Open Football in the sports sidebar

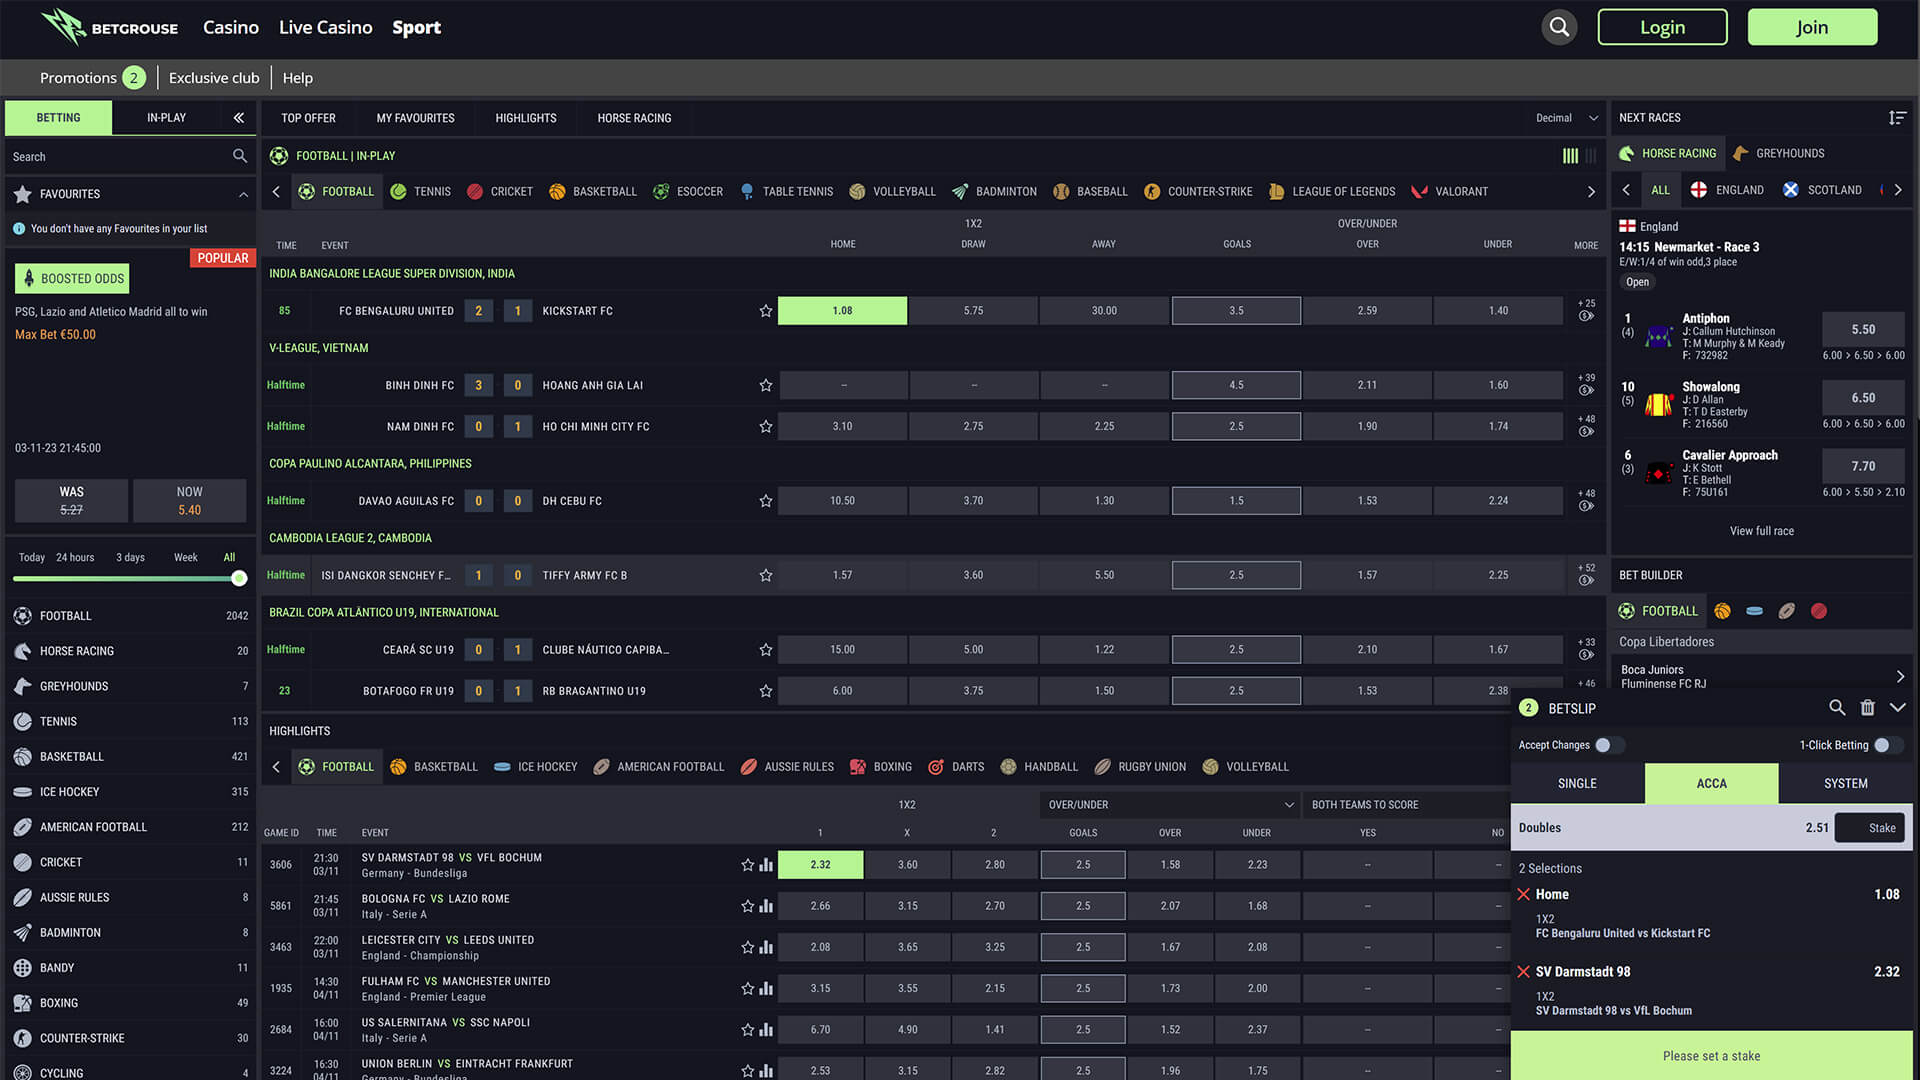[x=130, y=616]
